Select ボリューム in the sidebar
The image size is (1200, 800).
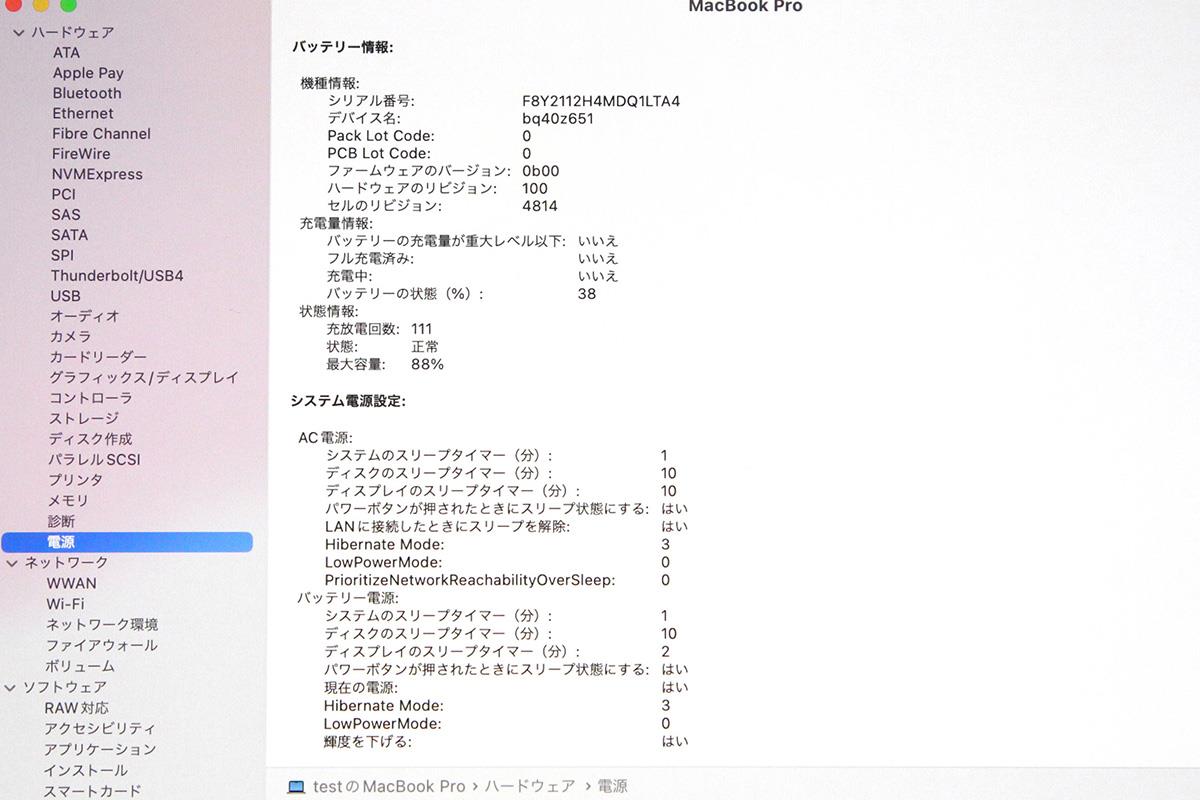pos(80,666)
